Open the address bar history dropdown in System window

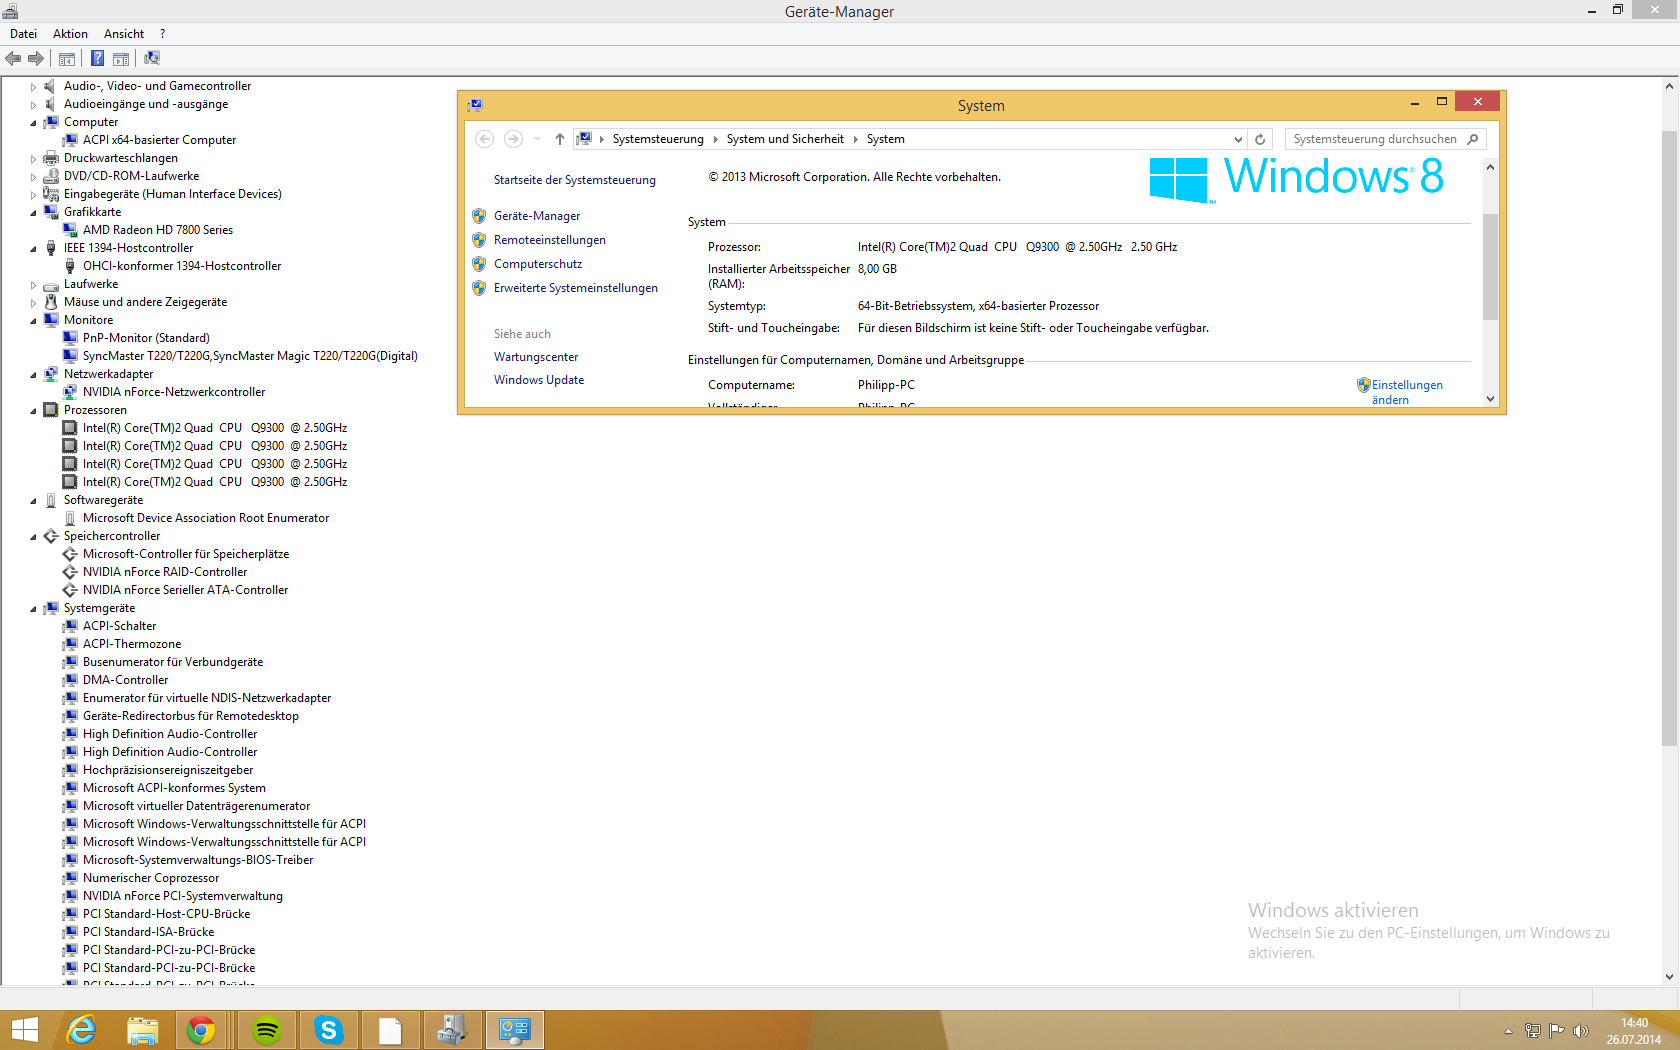point(1238,139)
